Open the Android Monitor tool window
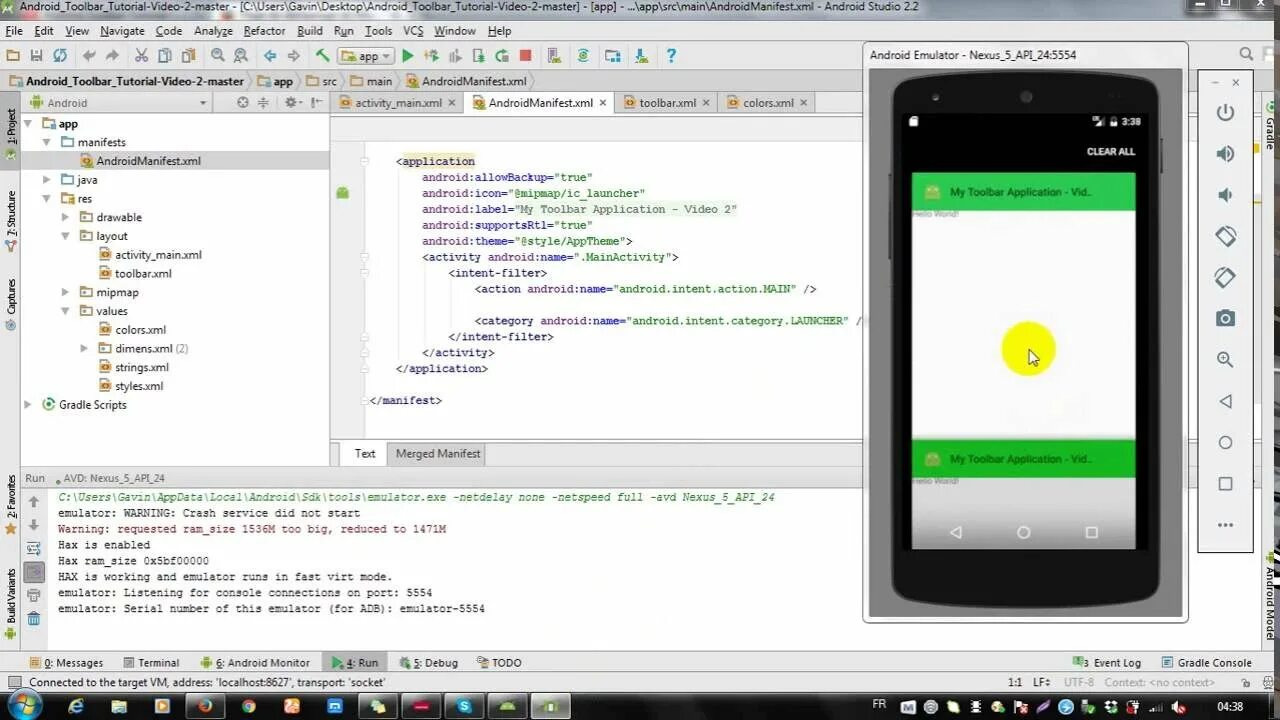1280x720 pixels. [x=256, y=662]
